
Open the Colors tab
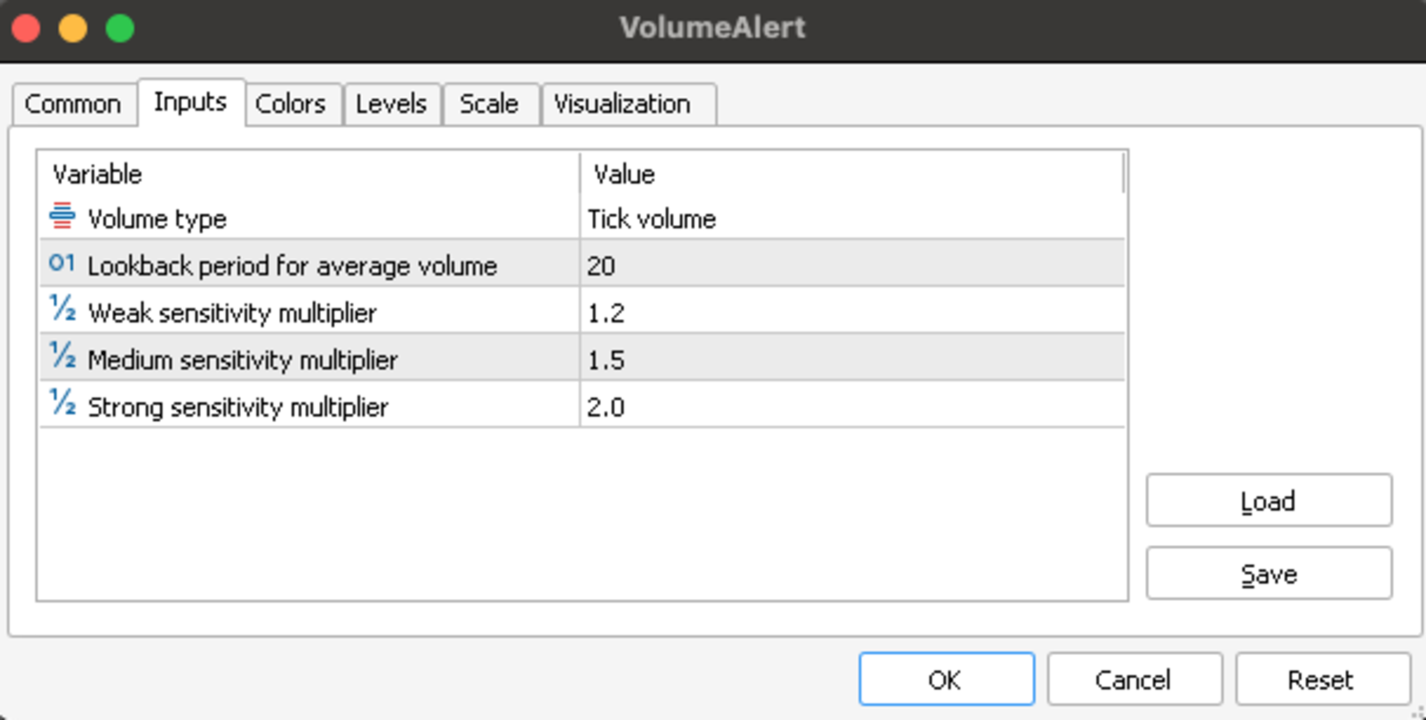290,104
